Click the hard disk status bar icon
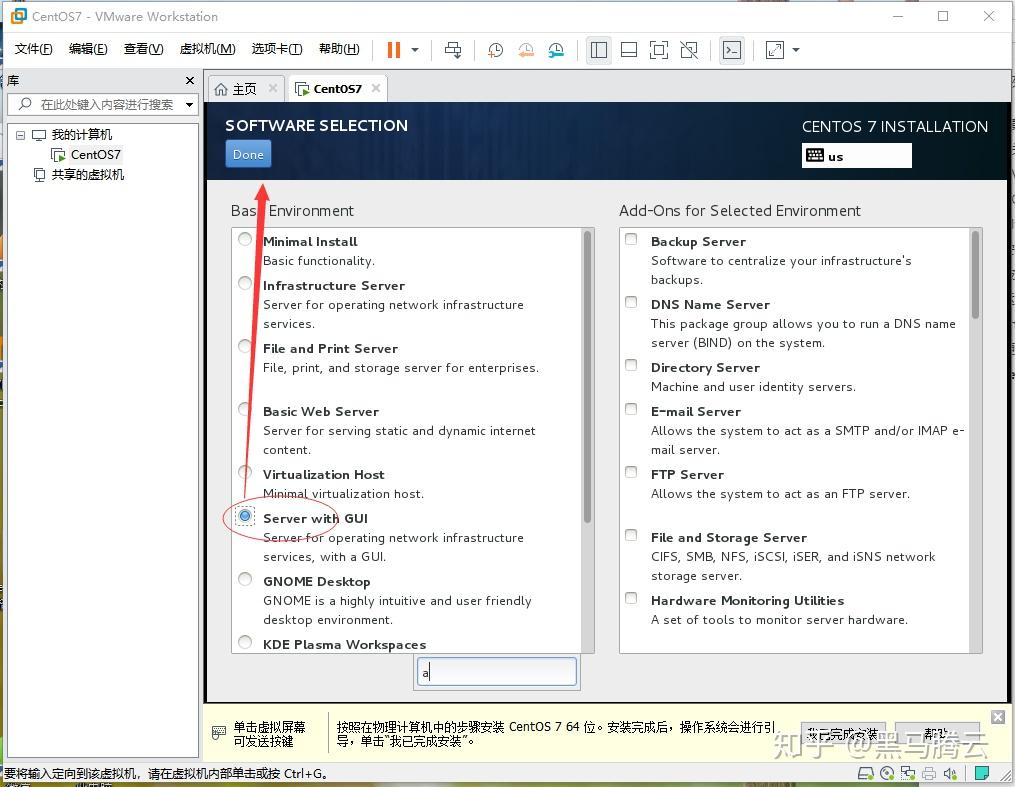This screenshot has width=1015, height=787. [x=865, y=772]
